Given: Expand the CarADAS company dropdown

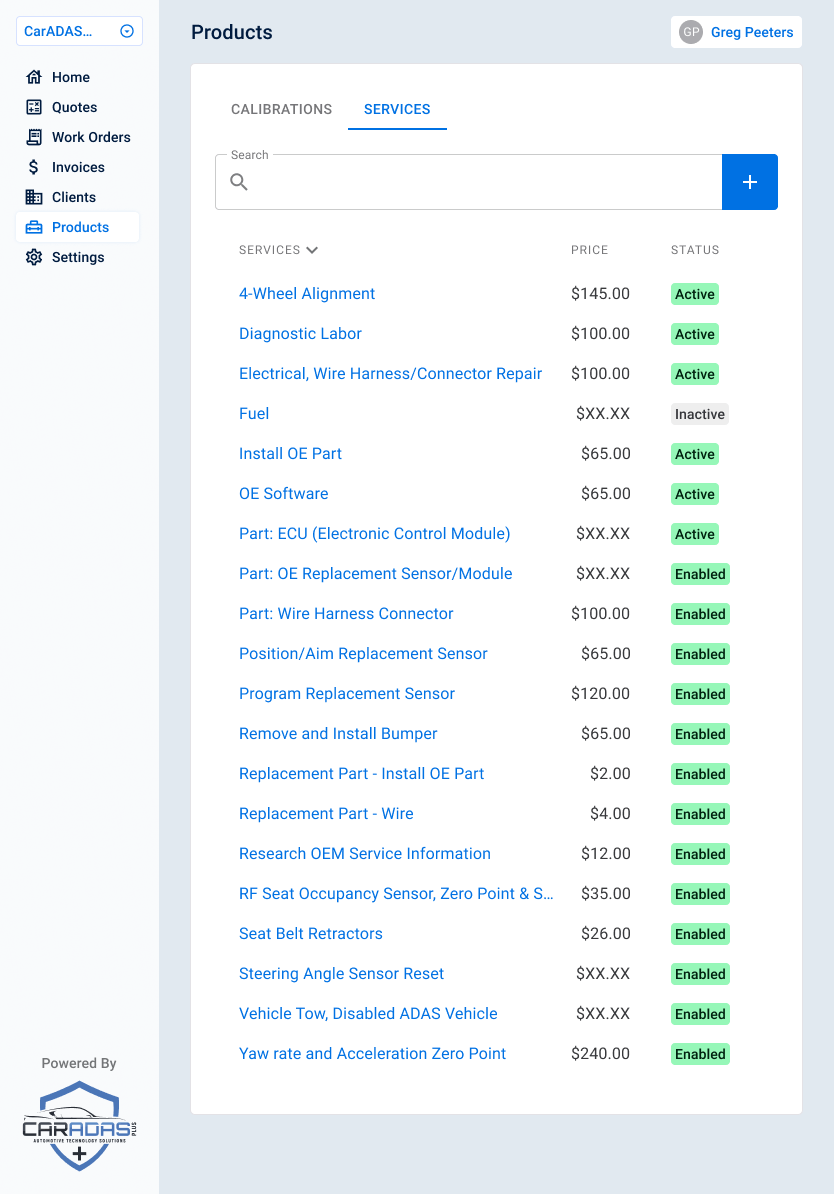Looking at the screenshot, I should coord(127,31).
